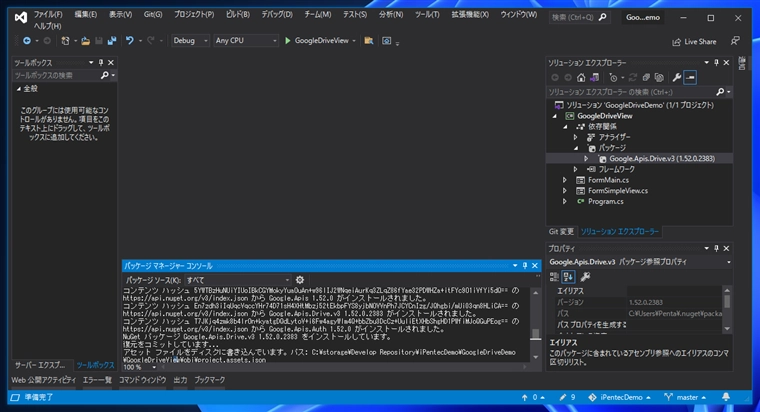The height and width of the screenshot is (412, 760).
Task: Click Property Pages wrench in Properties panel
Action: [x=585, y=277]
